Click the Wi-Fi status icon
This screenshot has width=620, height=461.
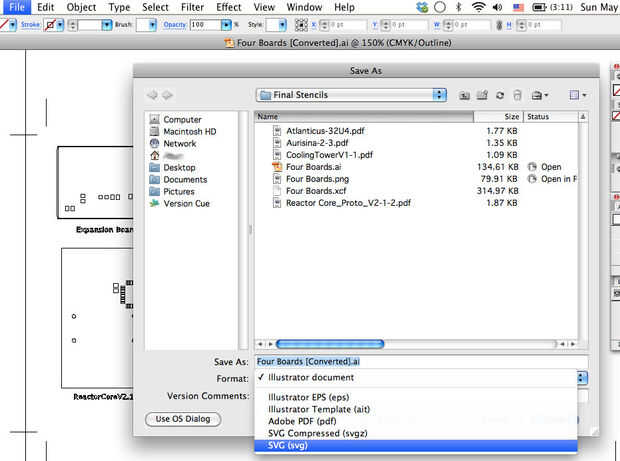478,7
